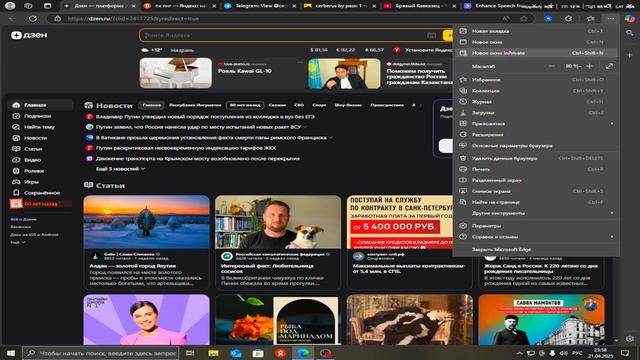Decrease zoom with the minus button

pyautogui.click(x=551, y=66)
